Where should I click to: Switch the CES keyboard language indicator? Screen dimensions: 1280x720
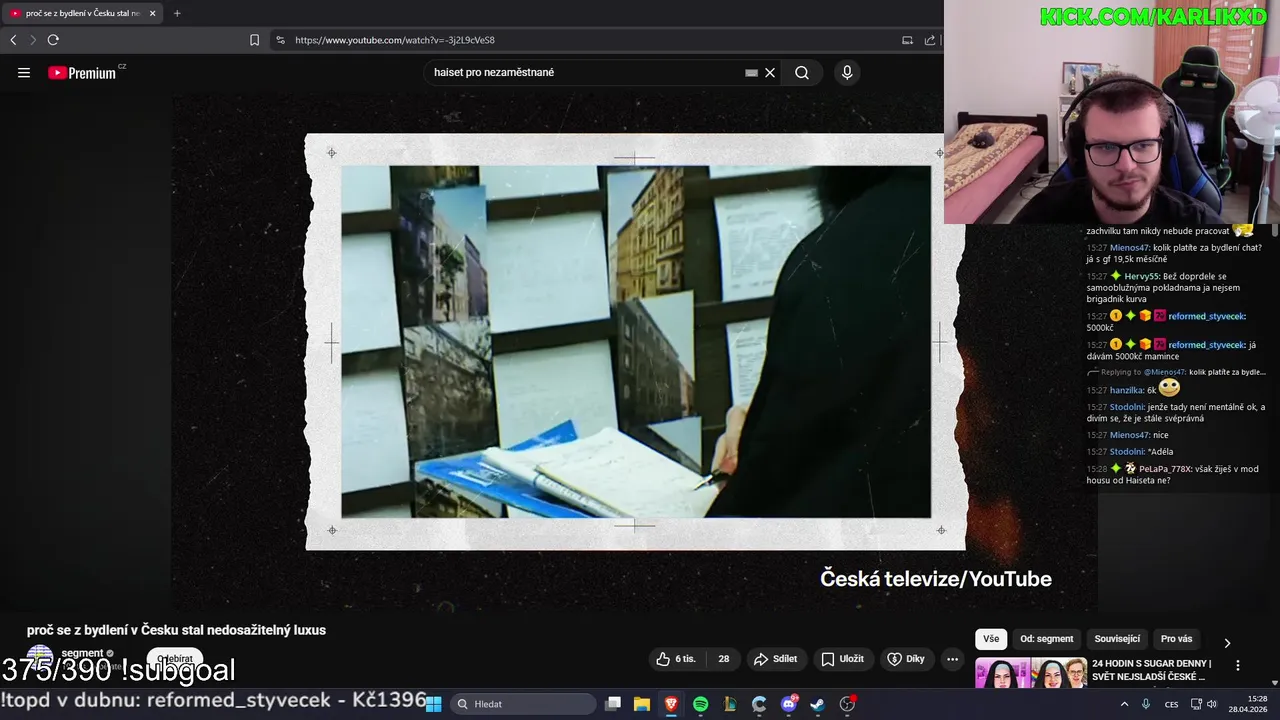[1171, 704]
